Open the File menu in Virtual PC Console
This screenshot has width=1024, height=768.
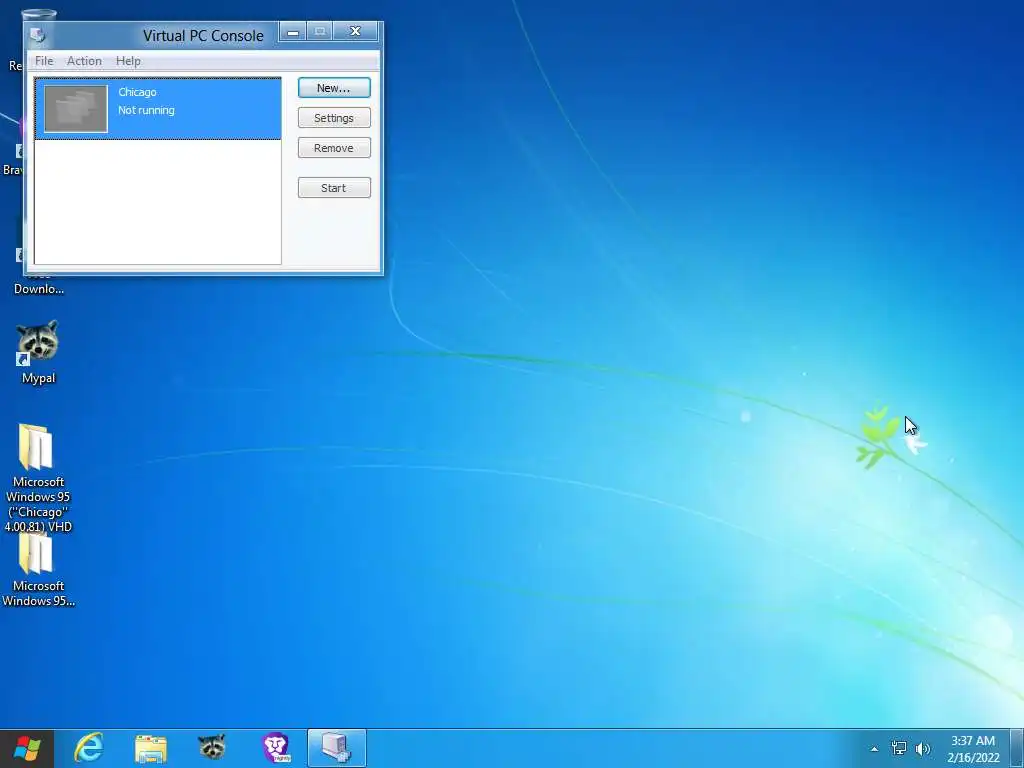point(44,61)
